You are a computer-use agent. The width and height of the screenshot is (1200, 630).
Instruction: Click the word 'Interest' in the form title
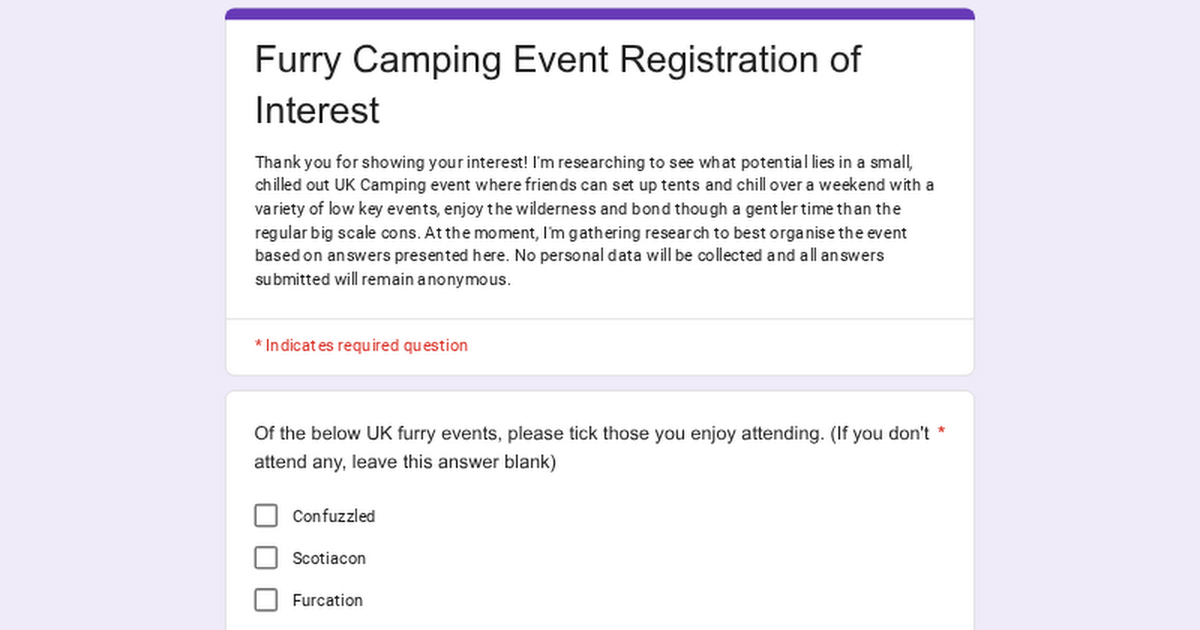317,110
